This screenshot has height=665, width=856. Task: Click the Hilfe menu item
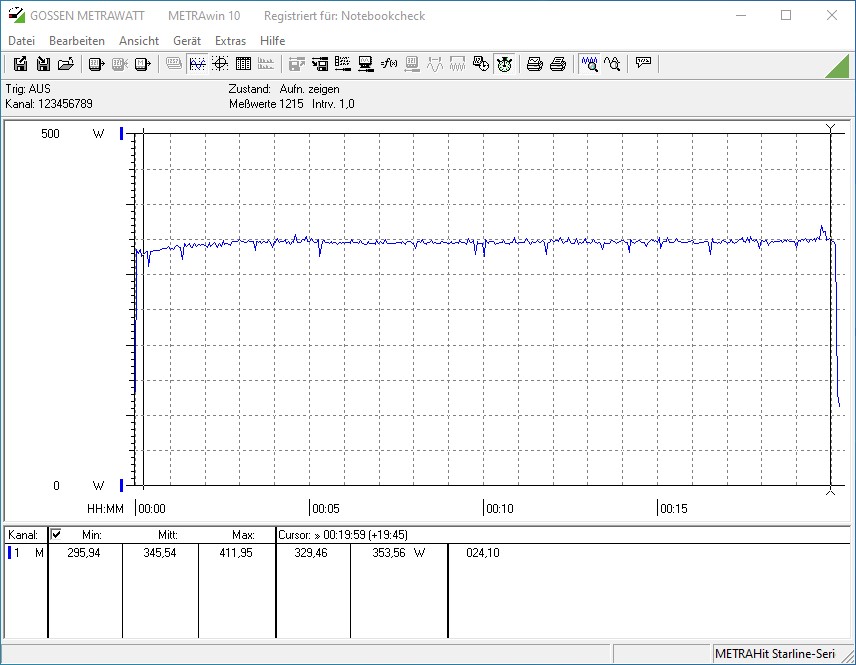coord(272,41)
